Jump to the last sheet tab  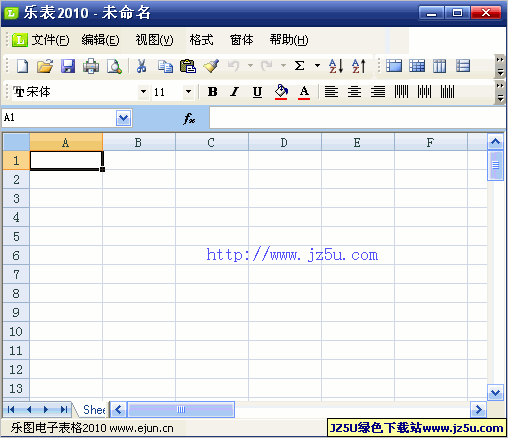[64, 410]
